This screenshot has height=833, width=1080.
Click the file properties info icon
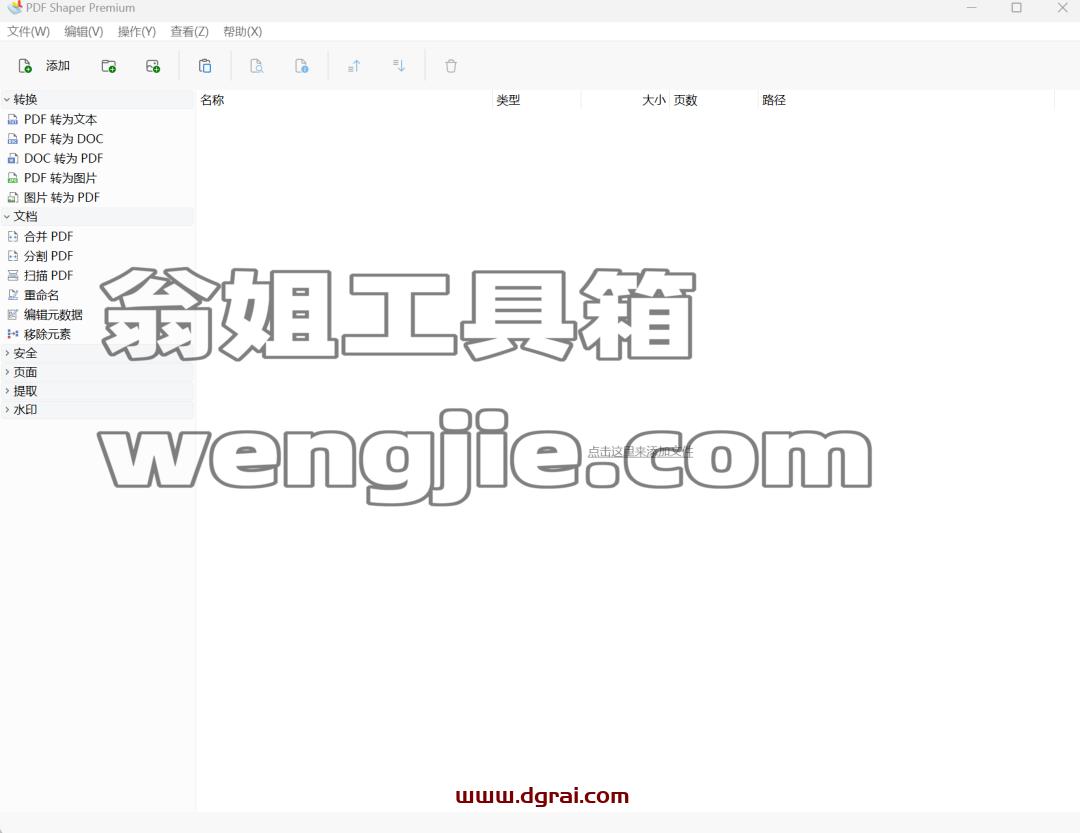coord(302,66)
